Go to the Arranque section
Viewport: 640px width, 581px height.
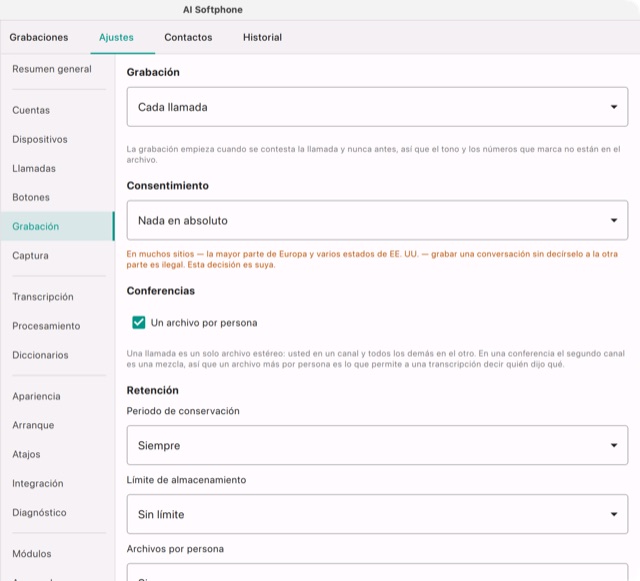click(x=33, y=425)
